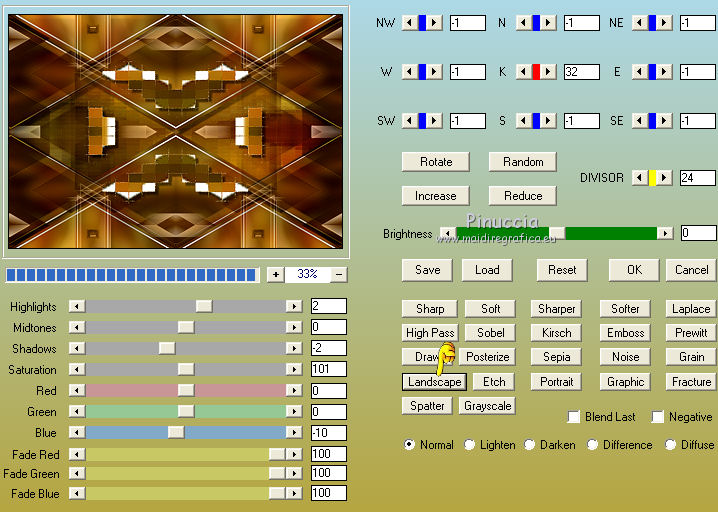Click left arrow on the Saturation slider
Image resolution: width=718 pixels, height=512 pixels.
[x=76, y=369]
